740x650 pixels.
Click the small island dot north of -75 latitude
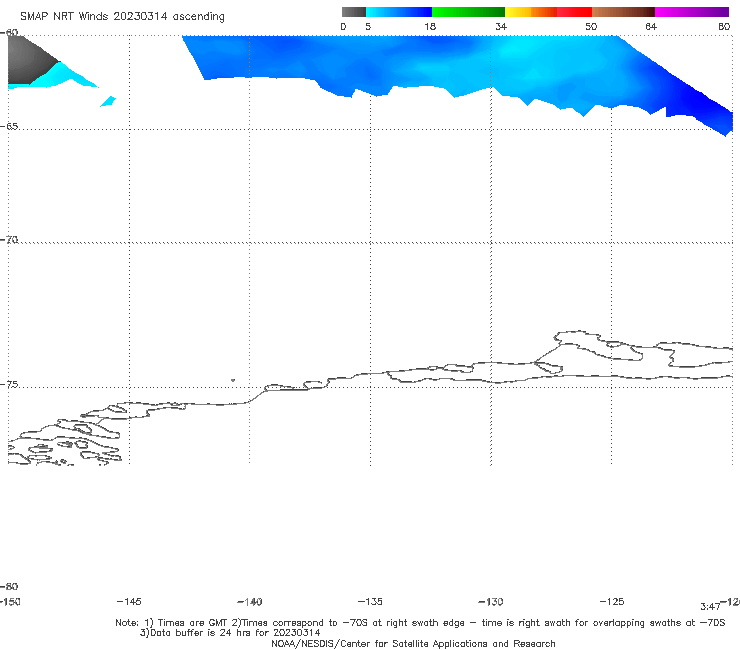(233, 380)
